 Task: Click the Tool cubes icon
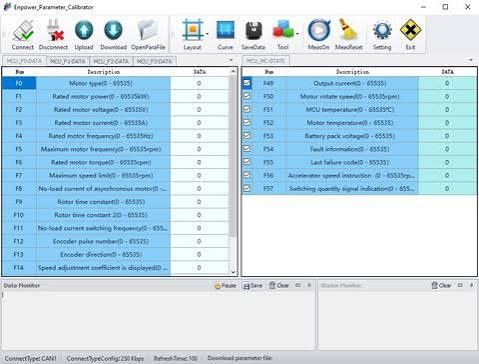(283, 35)
